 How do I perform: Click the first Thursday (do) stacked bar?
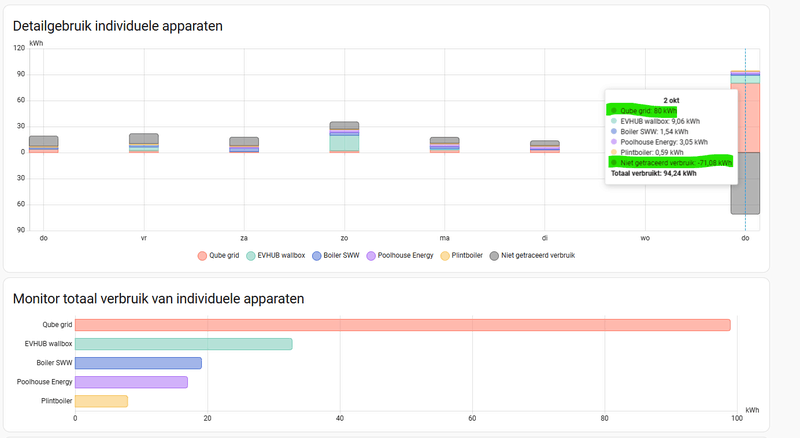coord(44,144)
